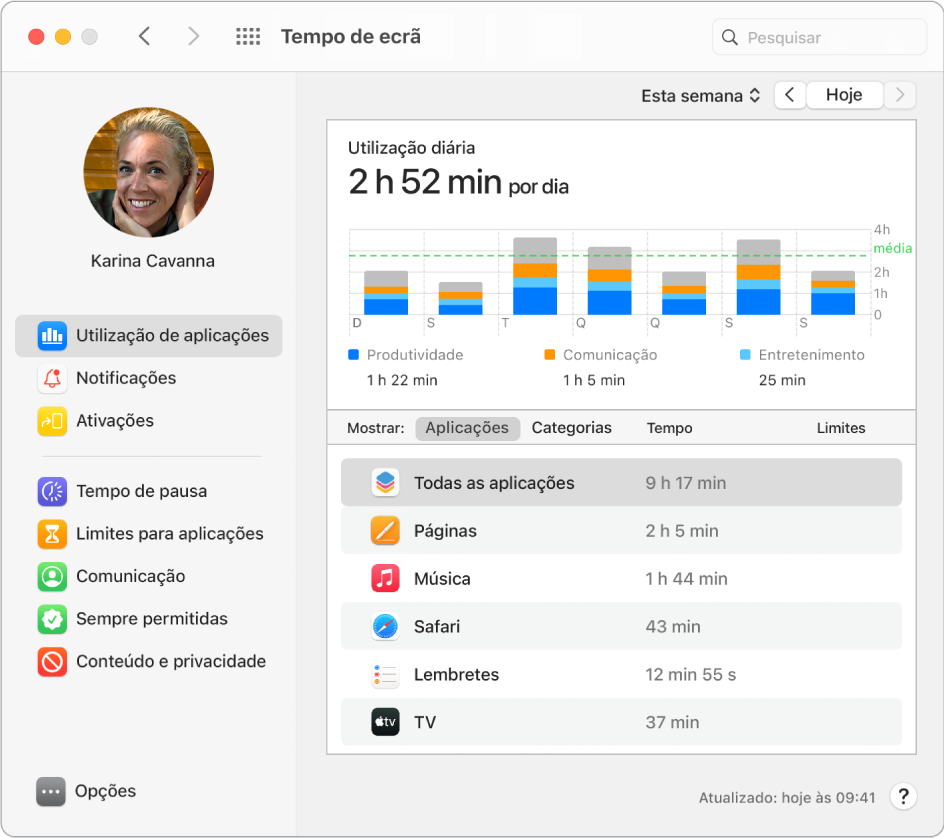This screenshot has height=838, width=944.
Task: Click the Ativações yellow icon
Action: (x=52, y=421)
